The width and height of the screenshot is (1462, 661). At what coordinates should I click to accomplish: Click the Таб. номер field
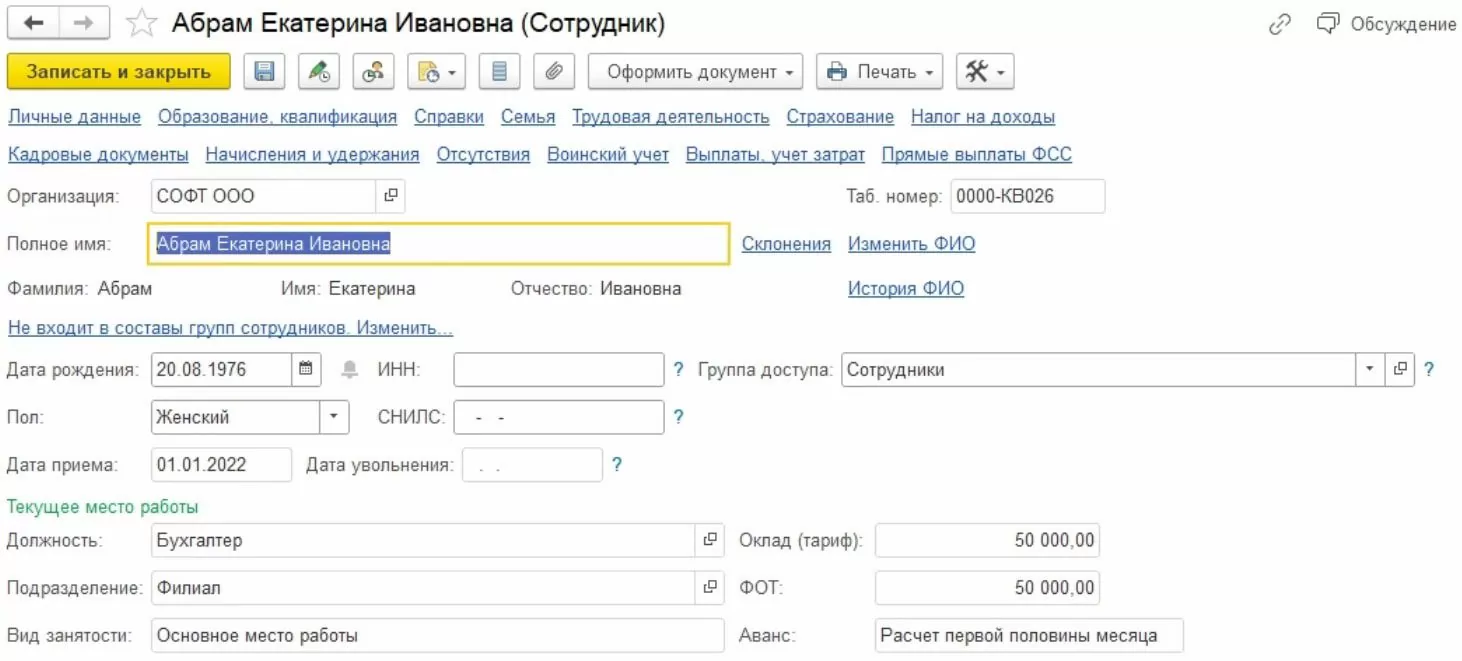[1027, 196]
